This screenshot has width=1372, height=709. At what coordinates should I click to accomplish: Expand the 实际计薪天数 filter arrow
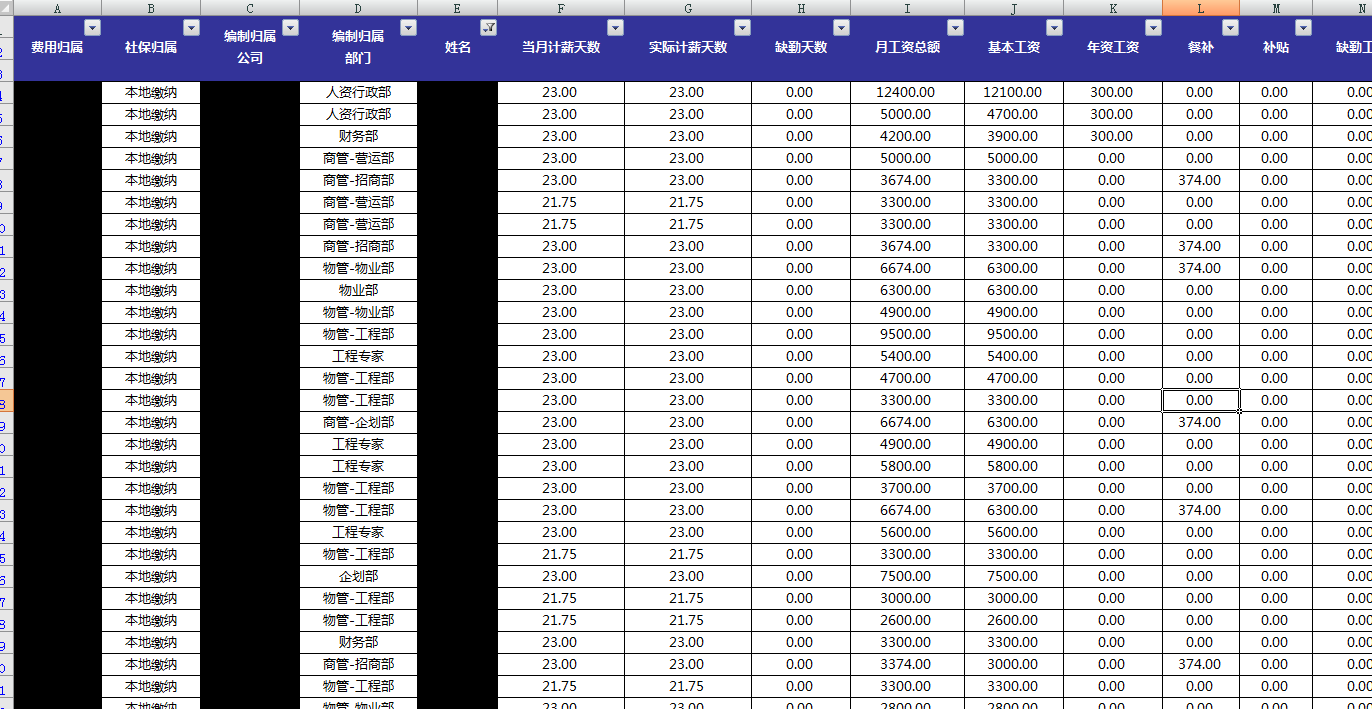tap(742, 28)
